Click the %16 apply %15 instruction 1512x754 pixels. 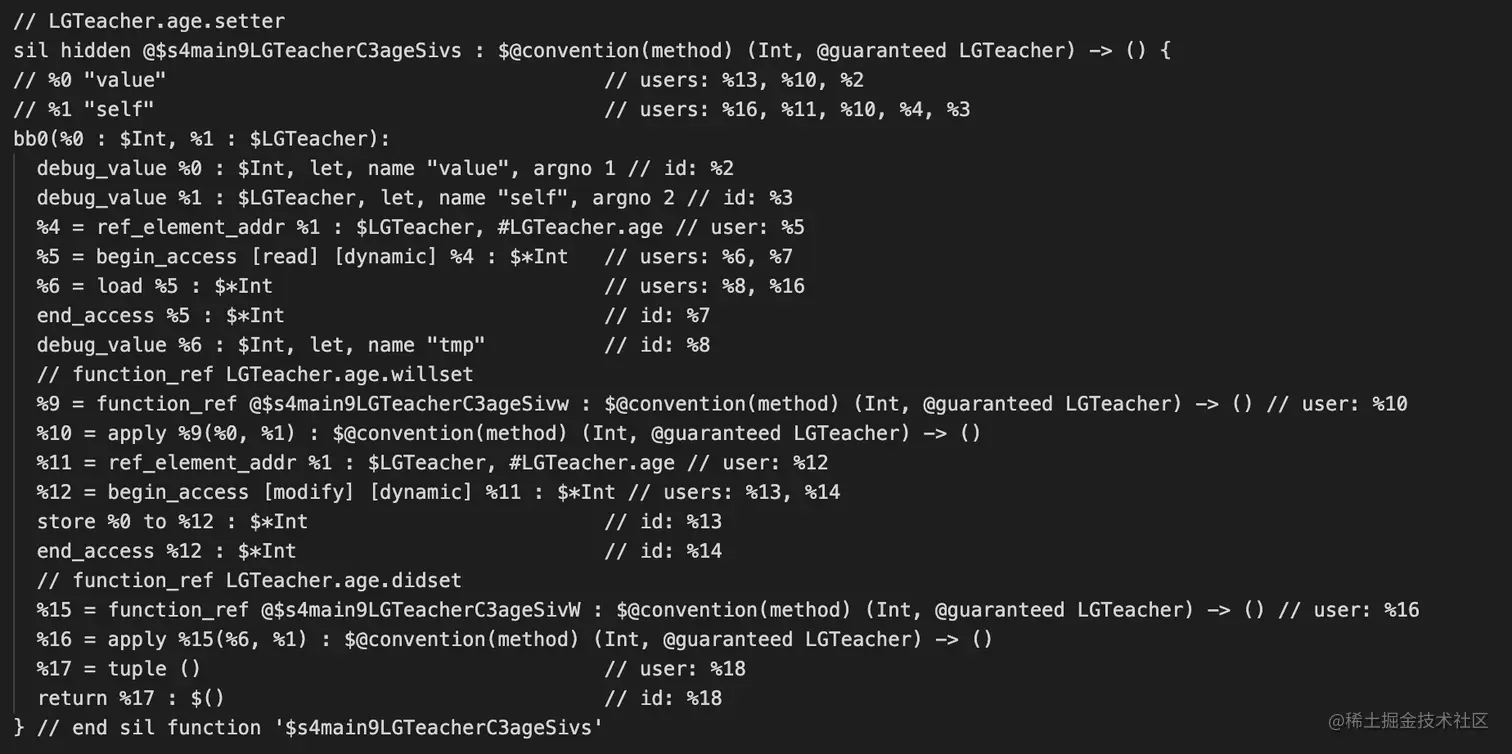[x=515, y=639]
